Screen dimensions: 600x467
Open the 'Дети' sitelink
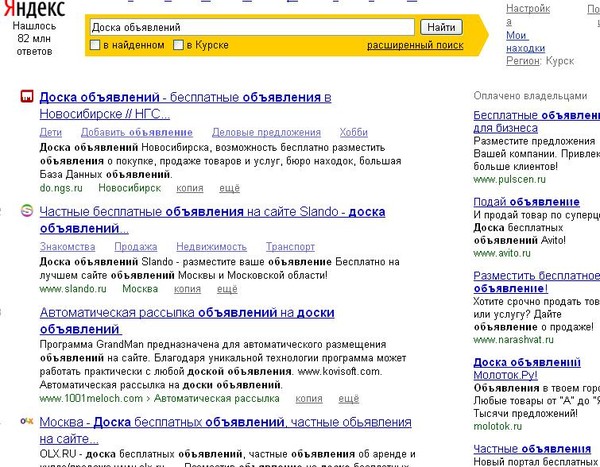coord(51,132)
